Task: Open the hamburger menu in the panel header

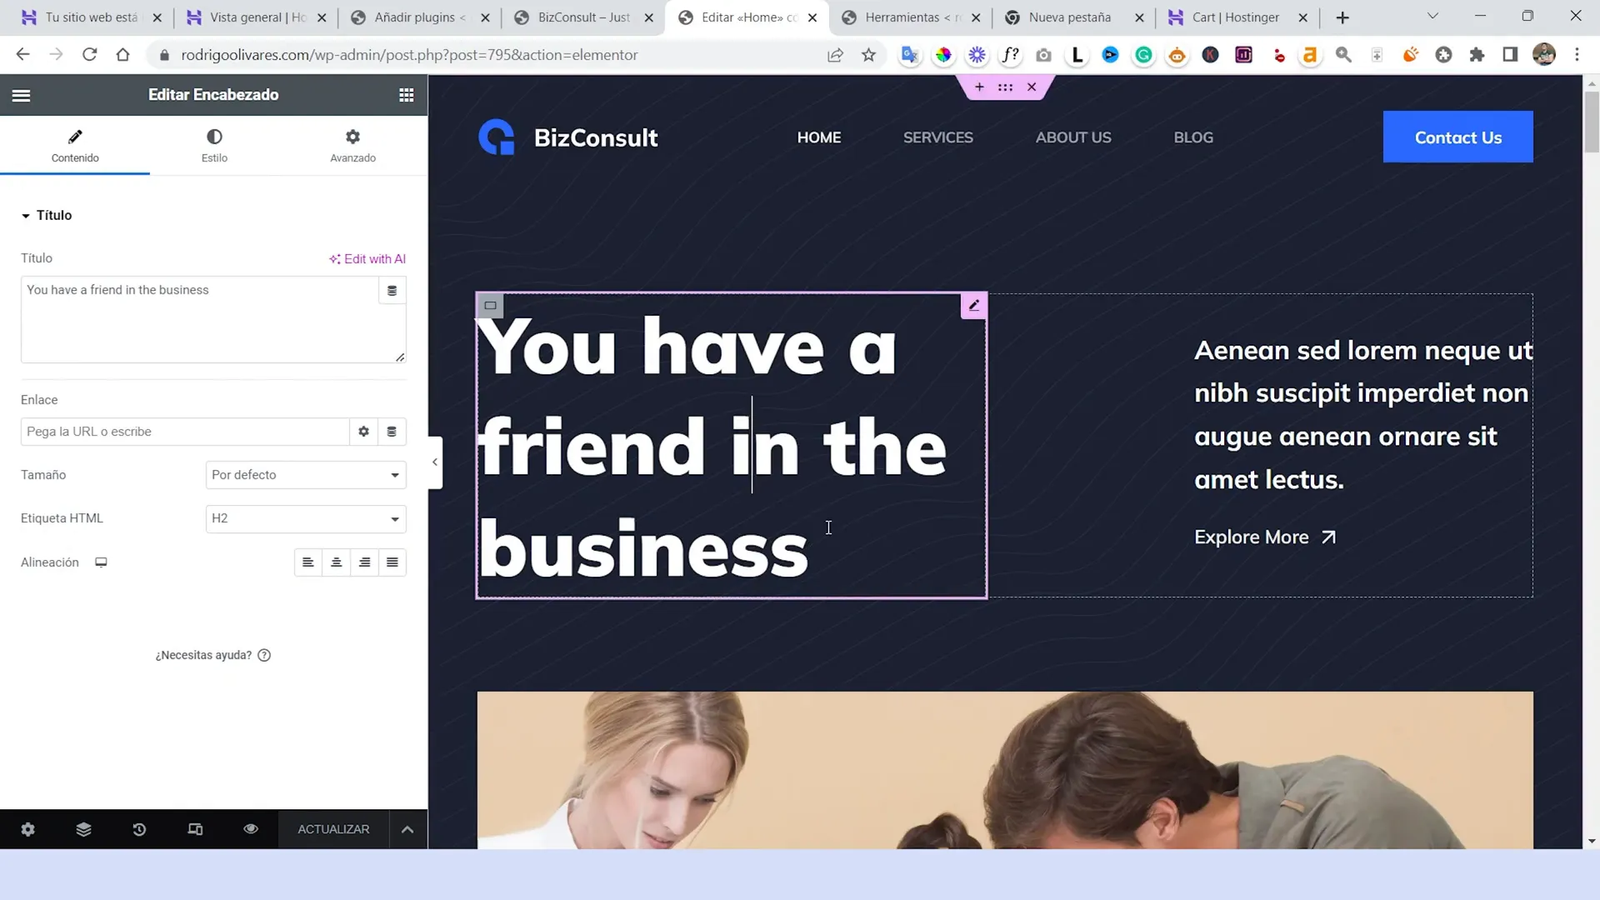Action: tap(21, 94)
